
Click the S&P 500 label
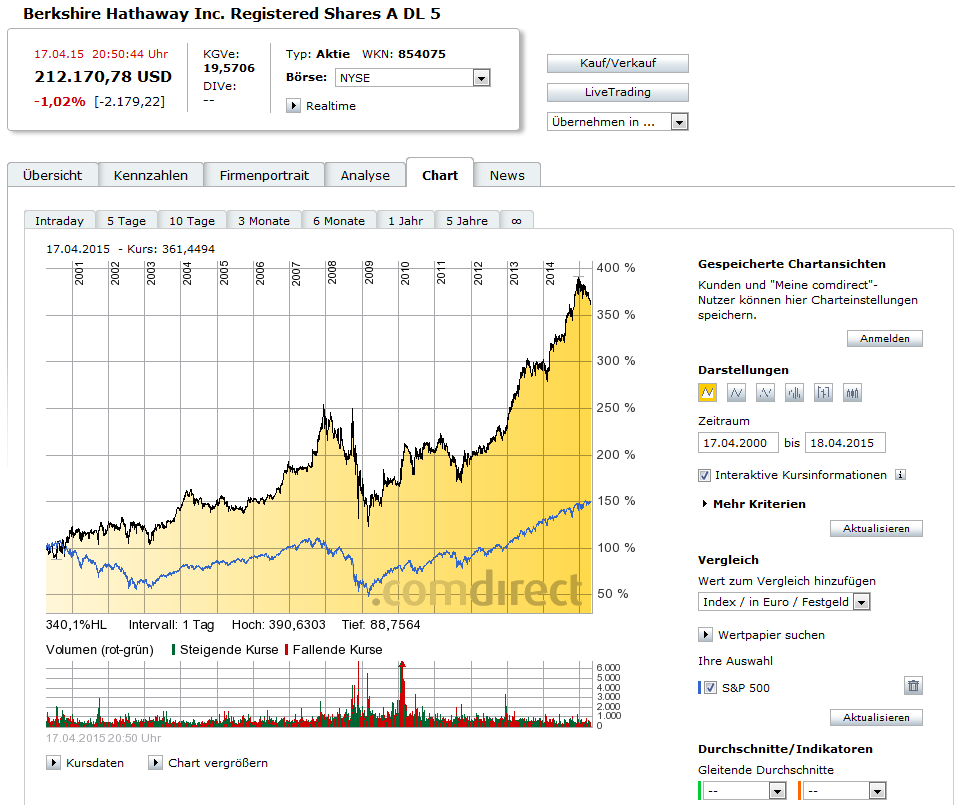(745, 688)
